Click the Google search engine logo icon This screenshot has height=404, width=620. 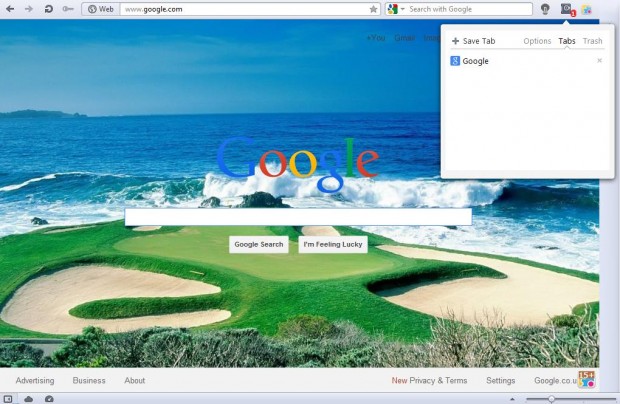coord(392,9)
